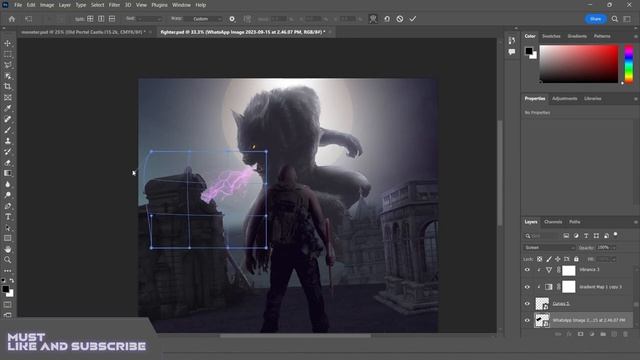This screenshot has height=360, width=640.
Task: Hide the Vibrance 3 layer
Action: (527, 270)
